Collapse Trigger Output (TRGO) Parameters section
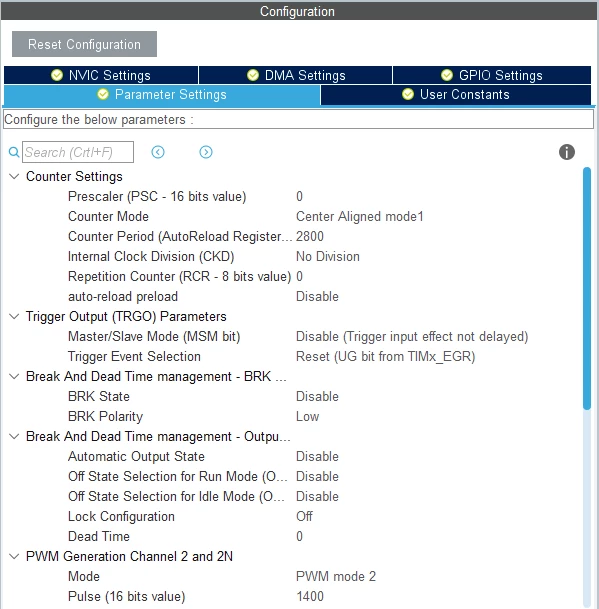 pos(14,317)
